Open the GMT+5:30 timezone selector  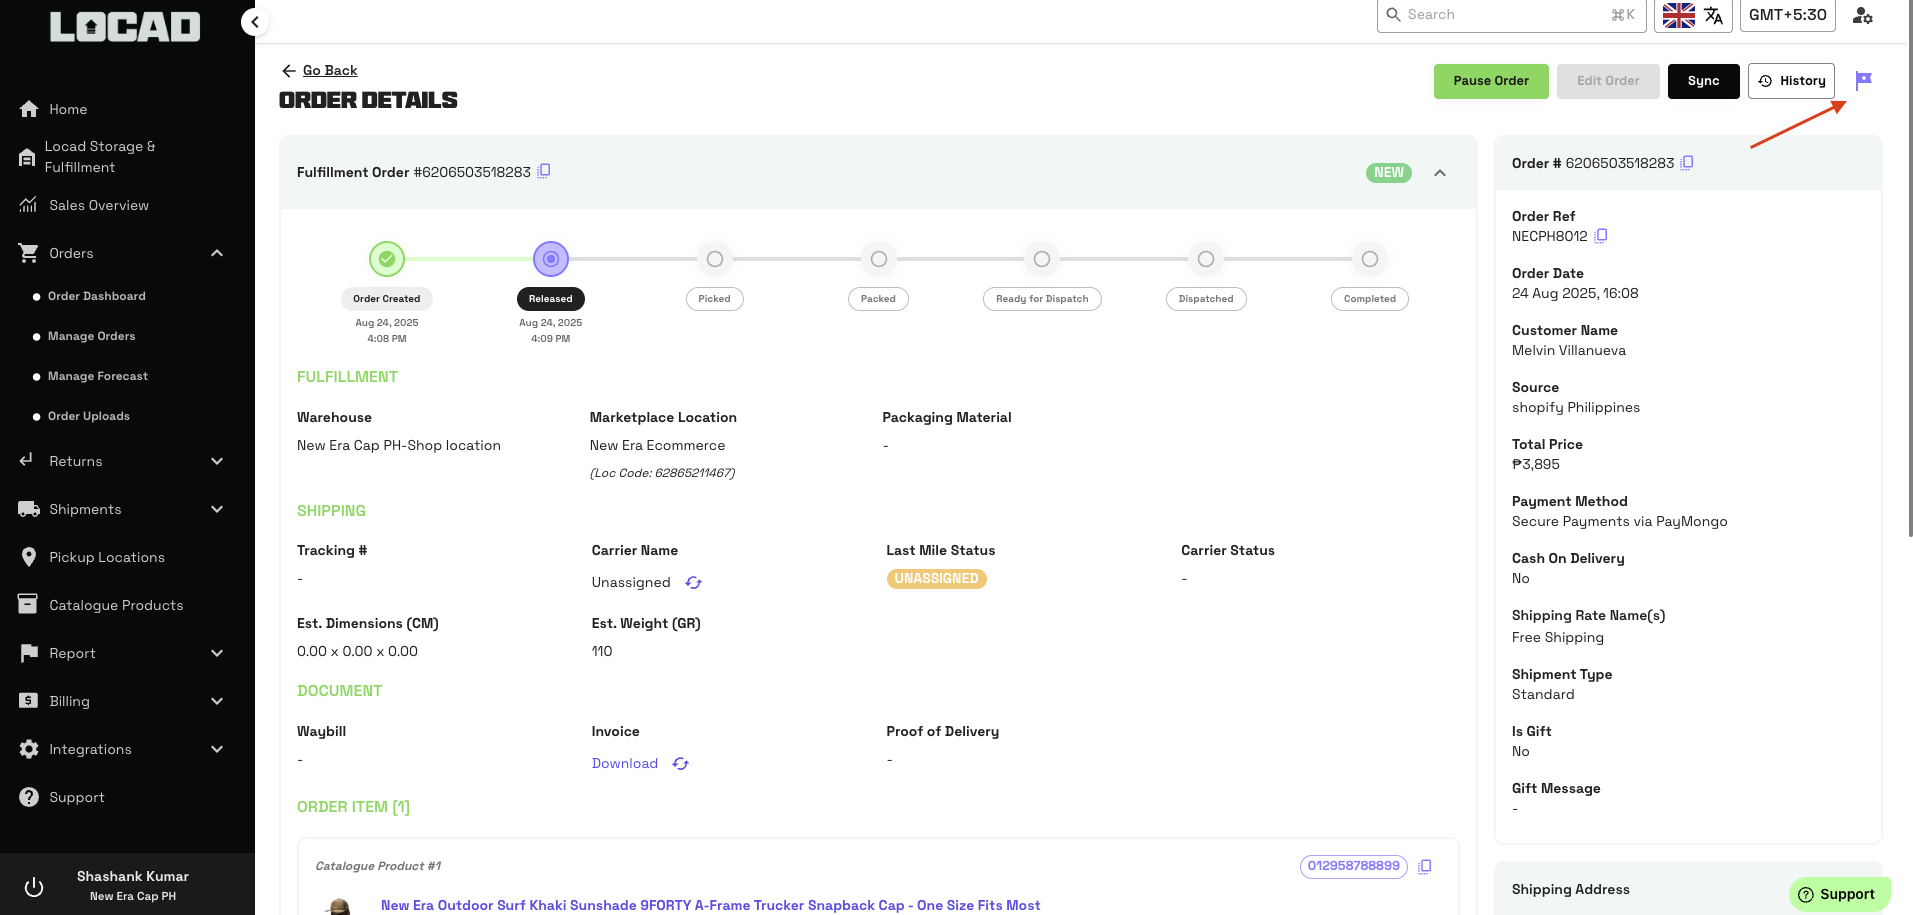[x=1788, y=15]
